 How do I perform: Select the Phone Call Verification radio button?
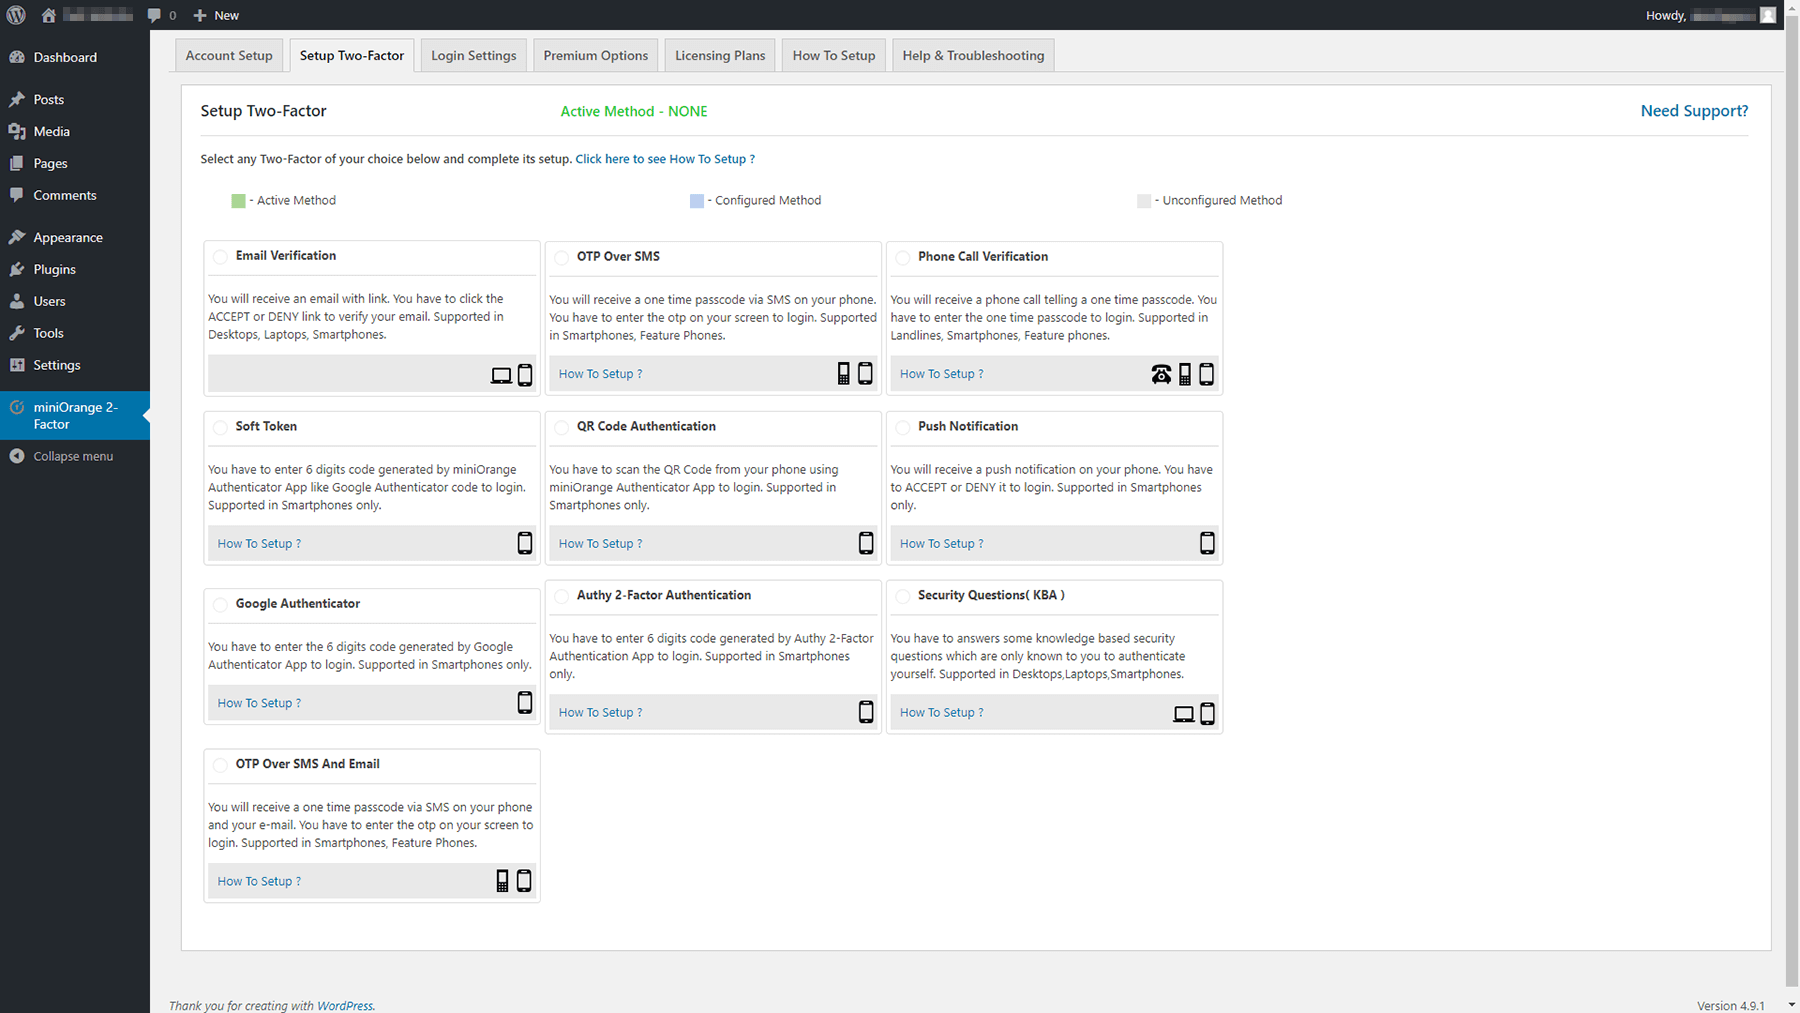point(902,258)
